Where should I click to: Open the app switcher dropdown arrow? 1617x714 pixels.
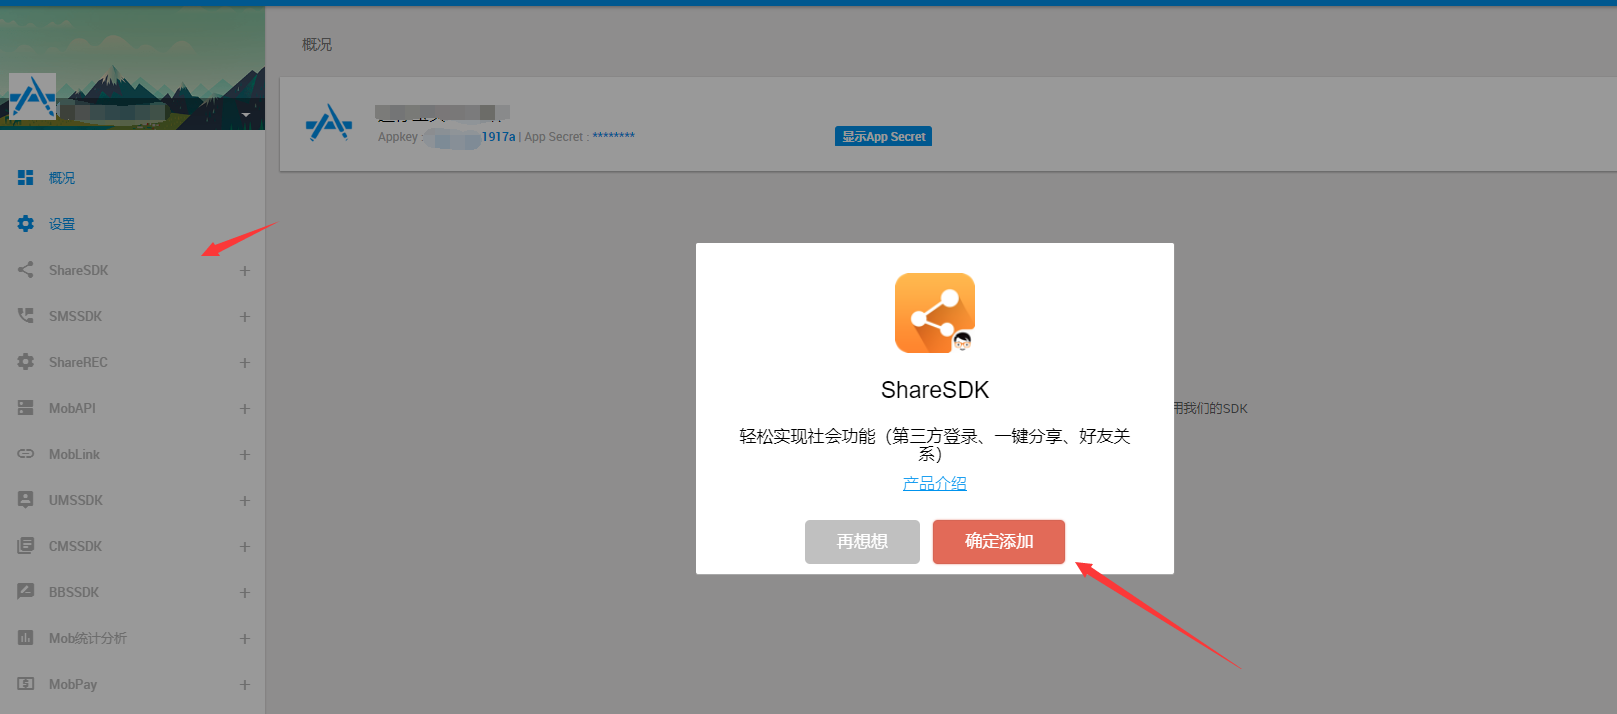click(245, 114)
